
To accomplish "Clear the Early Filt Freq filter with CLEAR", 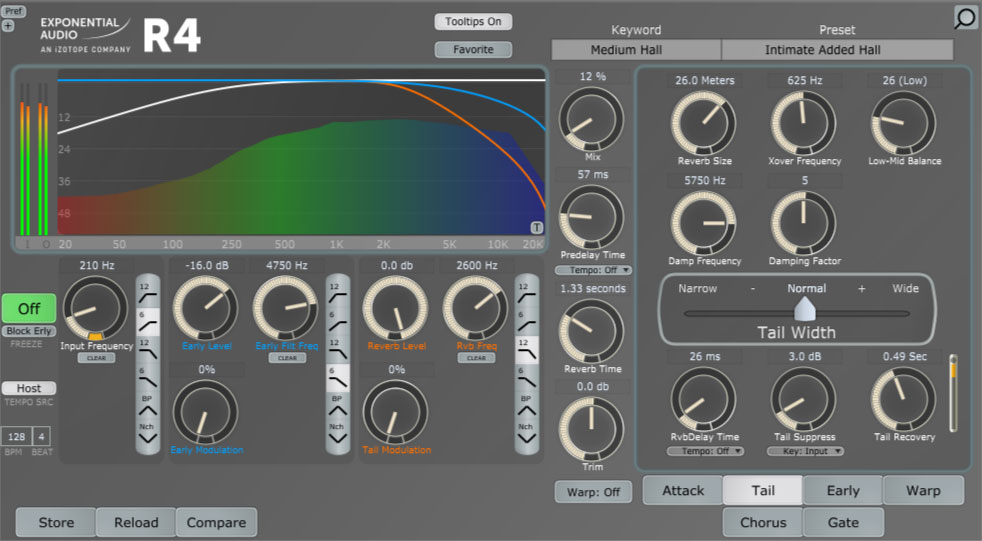I will (287, 358).
